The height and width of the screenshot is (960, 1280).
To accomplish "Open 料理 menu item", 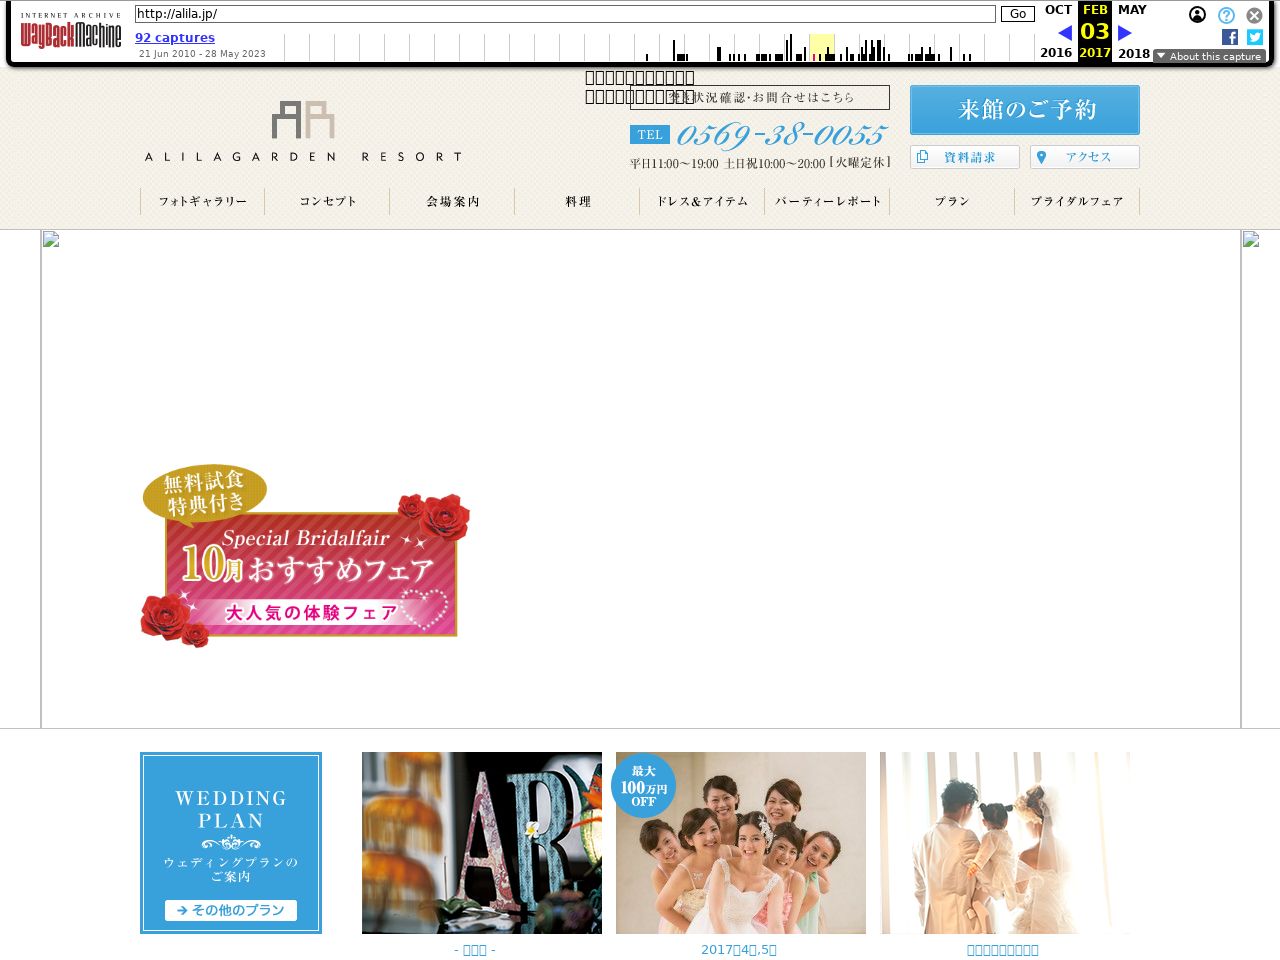I will coord(578,201).
